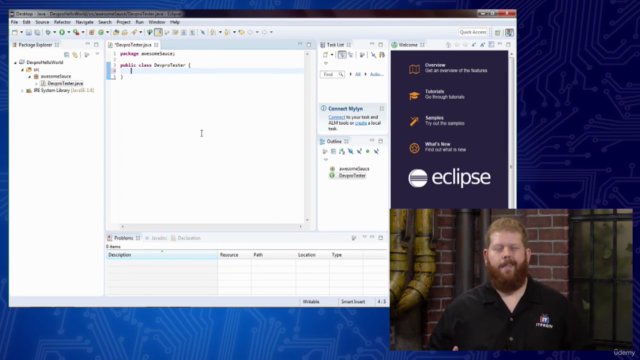Click the New wizard icon in main toolbar
Viewport: 640px width, 360px height.
[15, 32]
